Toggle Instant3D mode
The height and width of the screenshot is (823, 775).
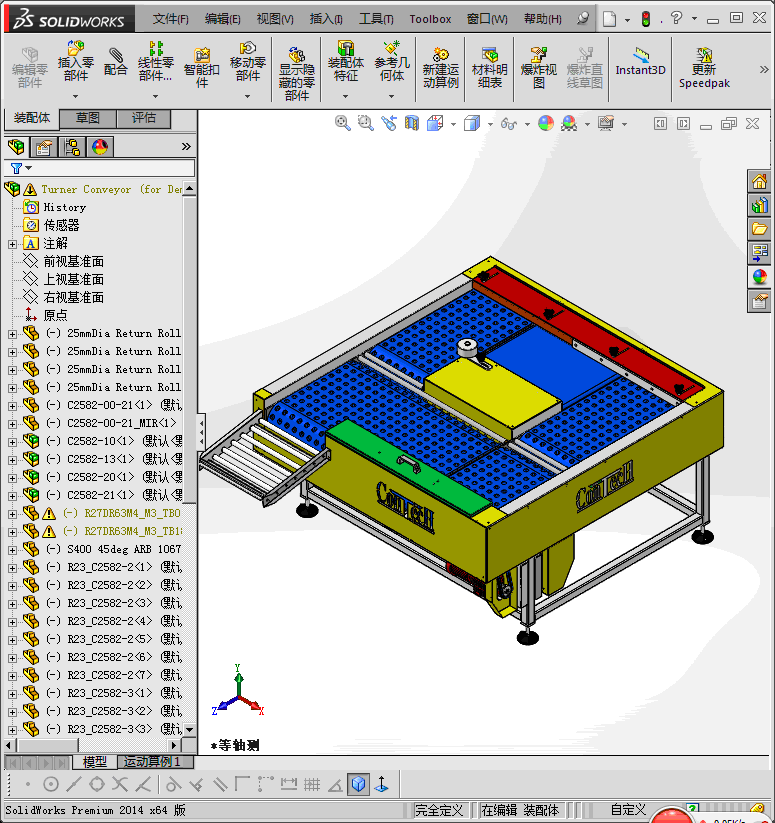[x=640, y=61]
